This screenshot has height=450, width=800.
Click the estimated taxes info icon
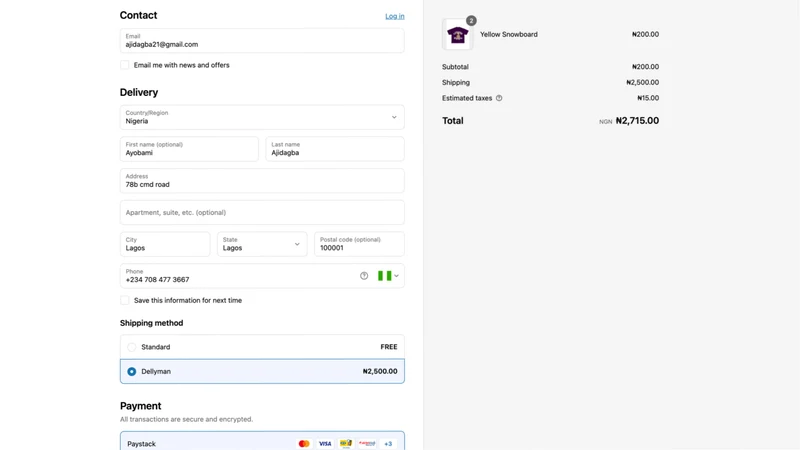tap(499, 98)
